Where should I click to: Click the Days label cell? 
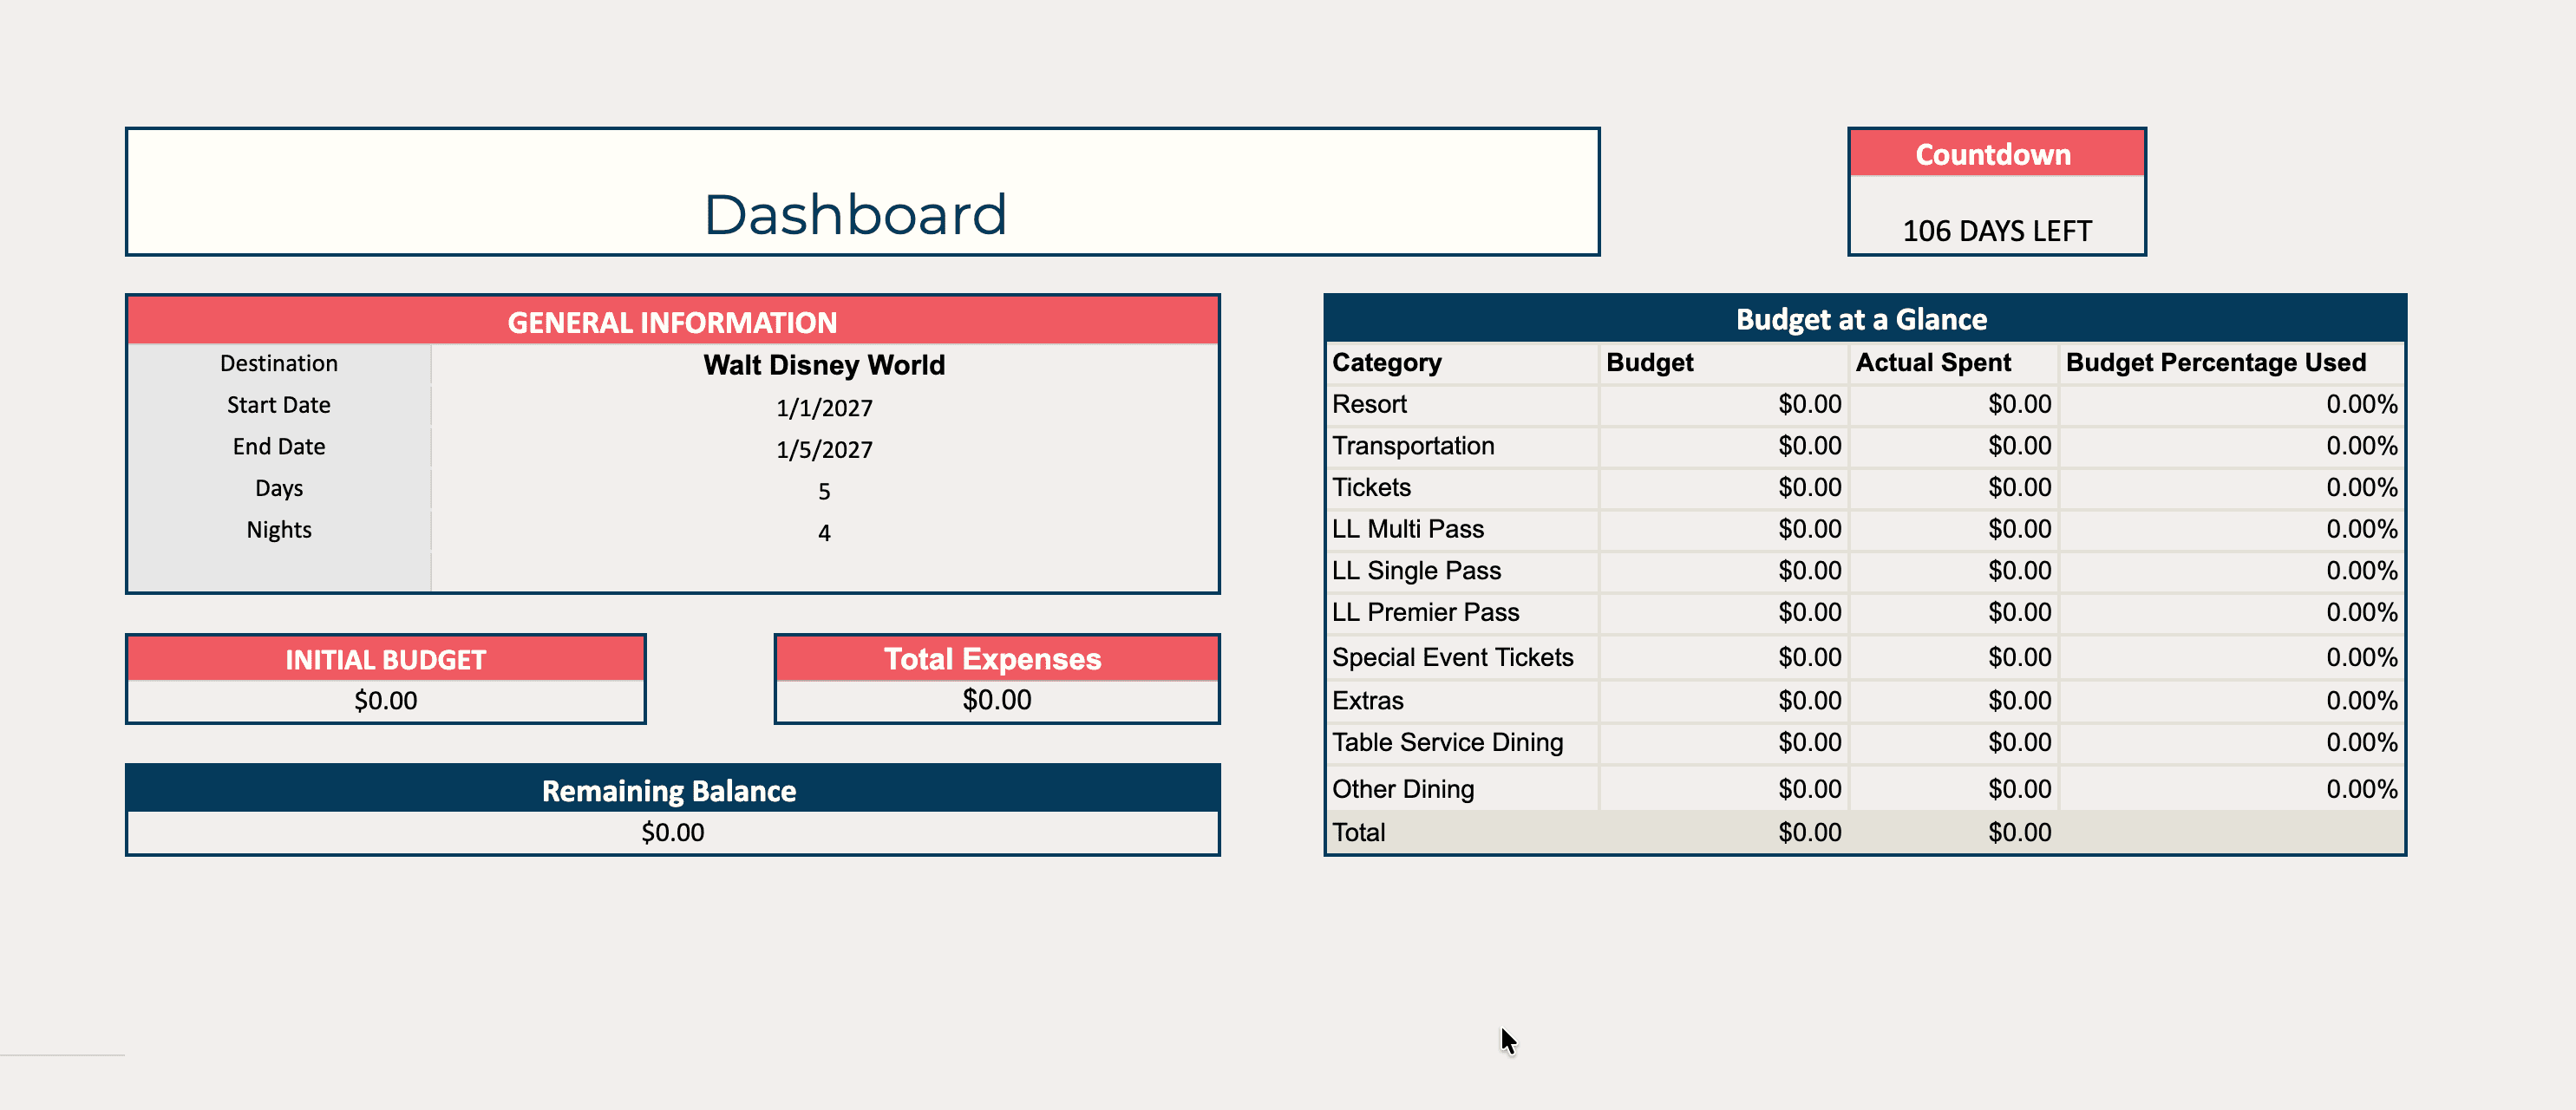coord(279,488)
